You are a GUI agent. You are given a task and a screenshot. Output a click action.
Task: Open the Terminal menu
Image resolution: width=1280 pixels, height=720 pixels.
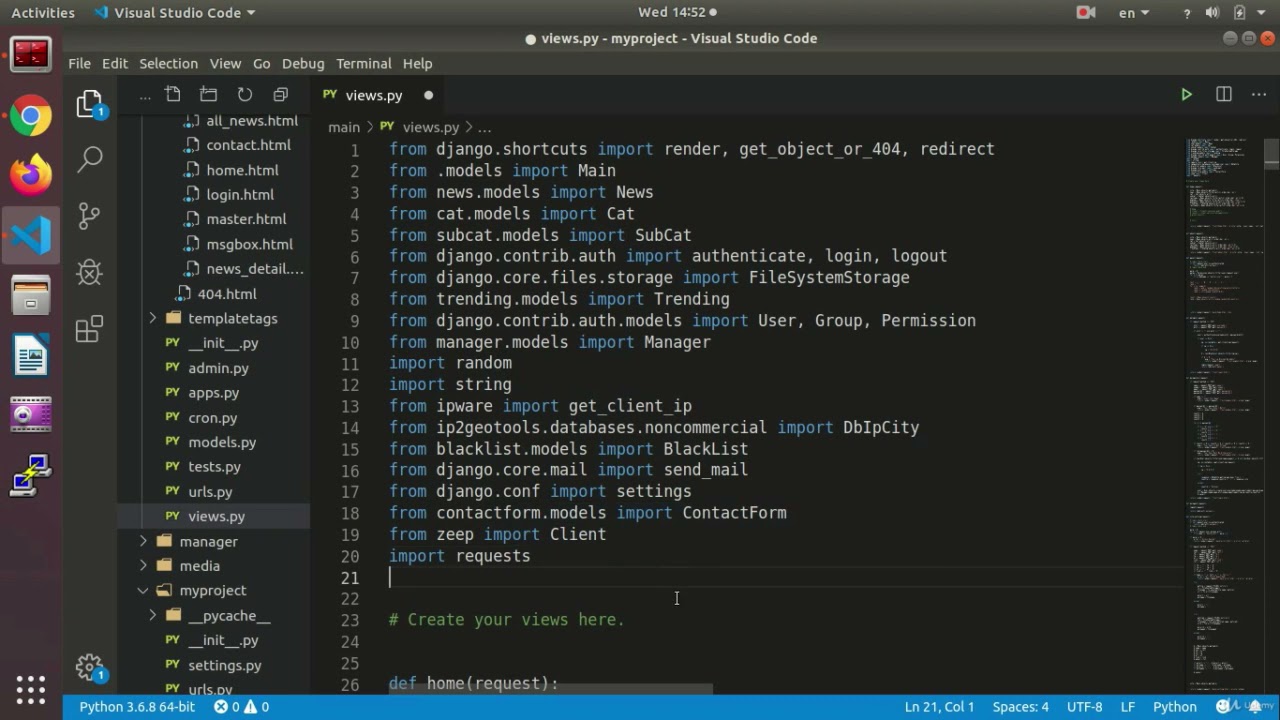click(364, 63)
